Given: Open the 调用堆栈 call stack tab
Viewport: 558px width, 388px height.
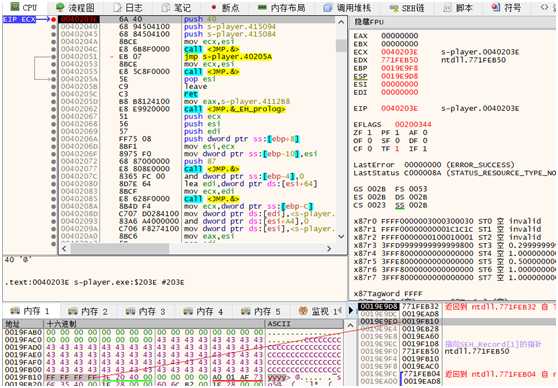Looking at the screenshot, I should pos(347,7).
